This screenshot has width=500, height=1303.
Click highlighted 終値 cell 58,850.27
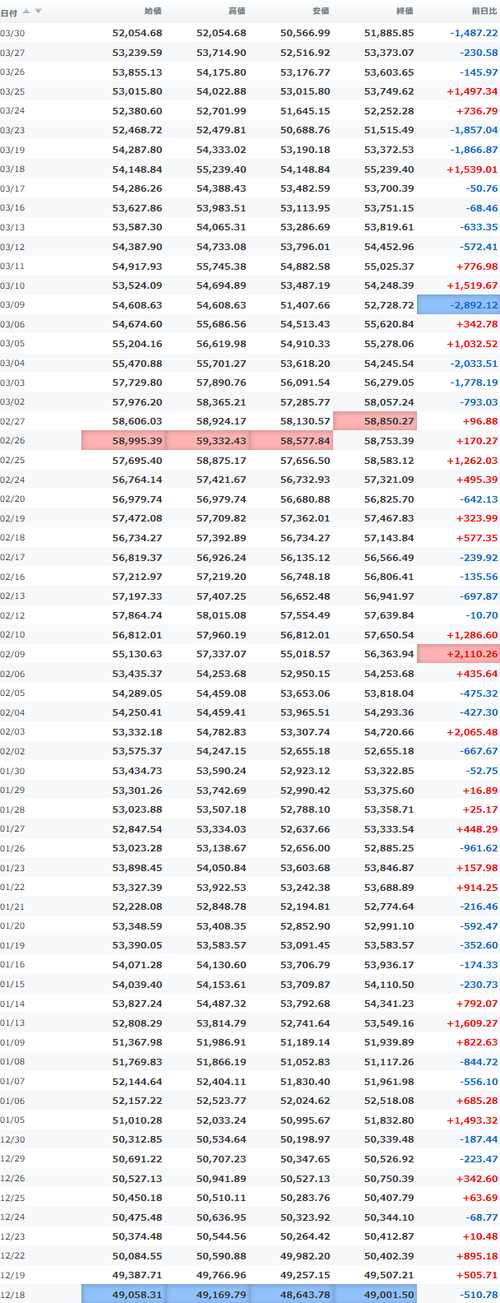[375, 422]
